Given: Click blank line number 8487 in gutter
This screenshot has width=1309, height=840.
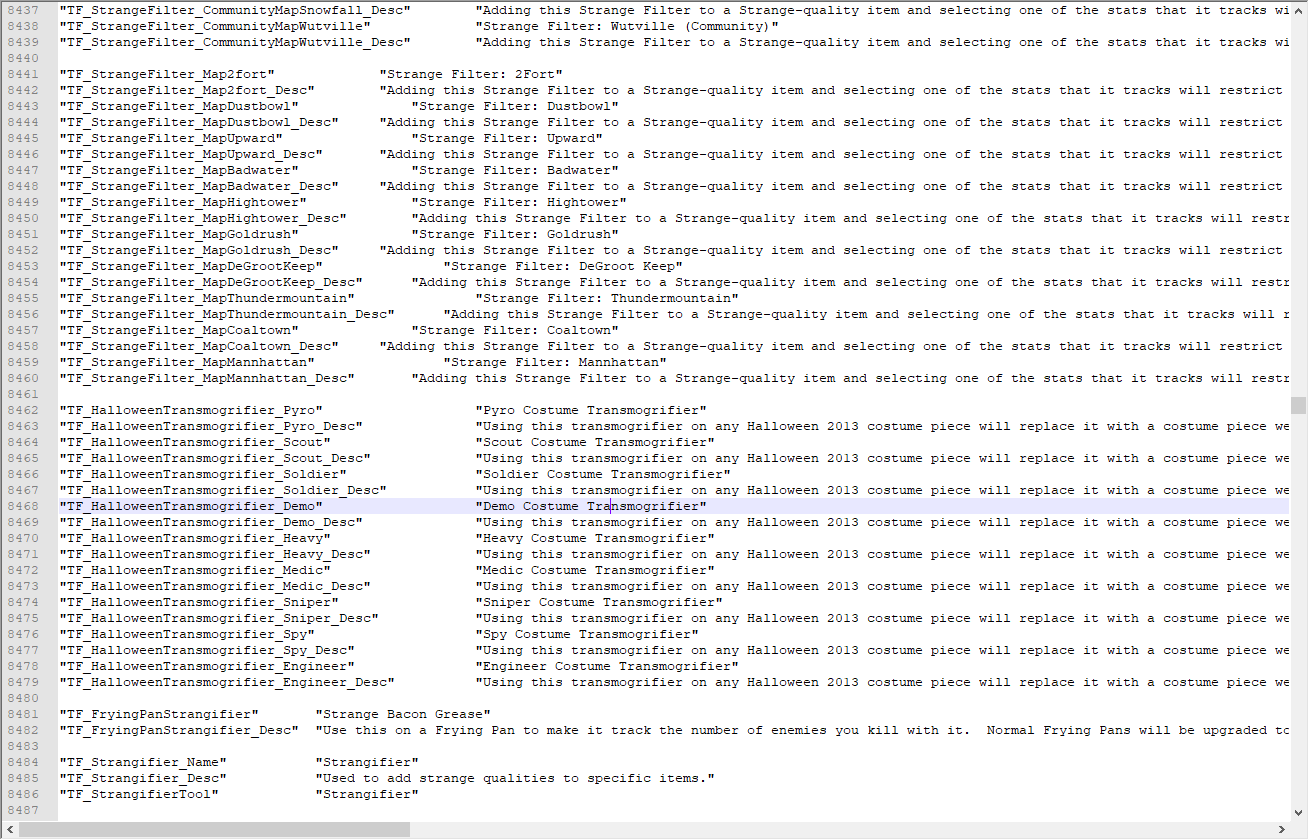Looking at the screenshot, I should click(x=23, y=810).
